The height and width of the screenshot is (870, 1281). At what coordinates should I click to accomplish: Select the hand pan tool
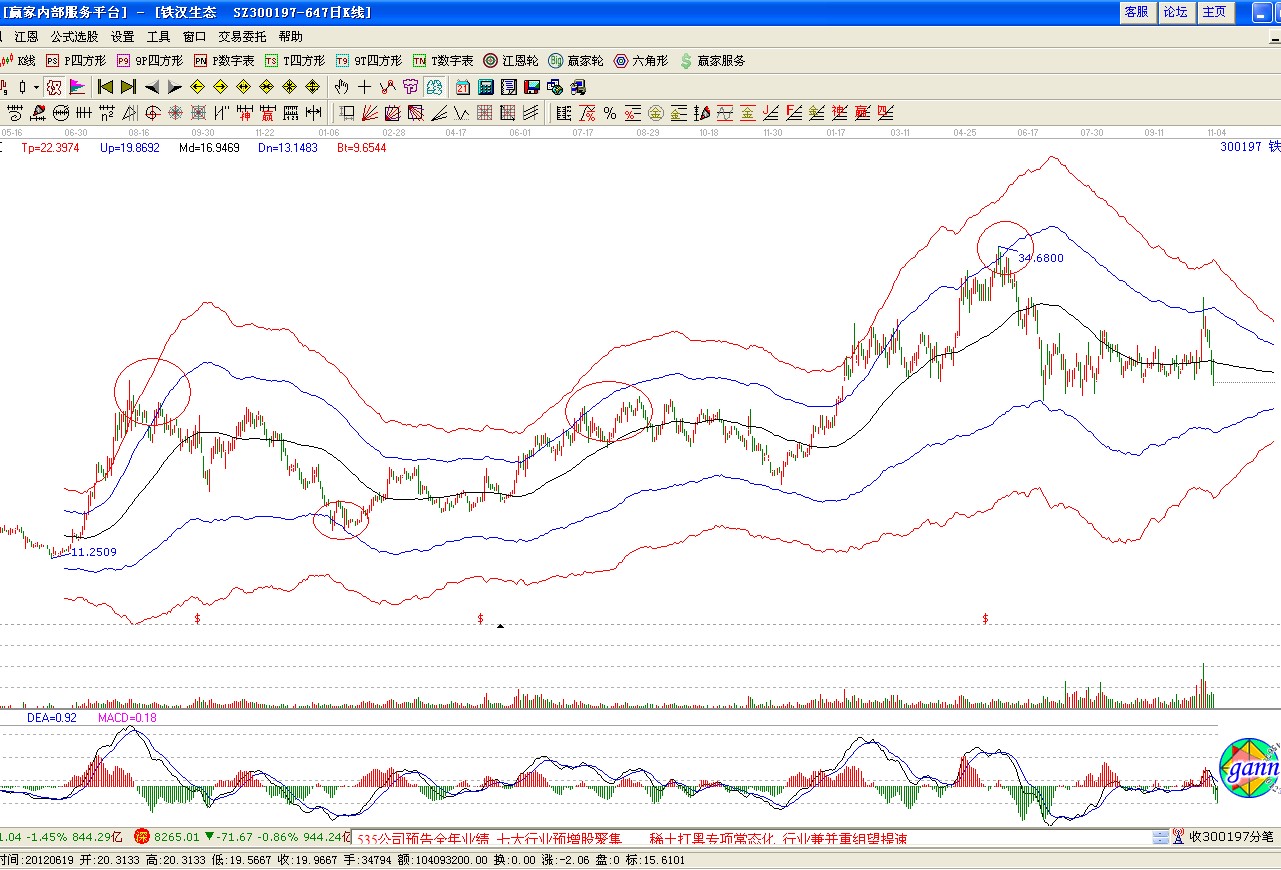[341, 87]
